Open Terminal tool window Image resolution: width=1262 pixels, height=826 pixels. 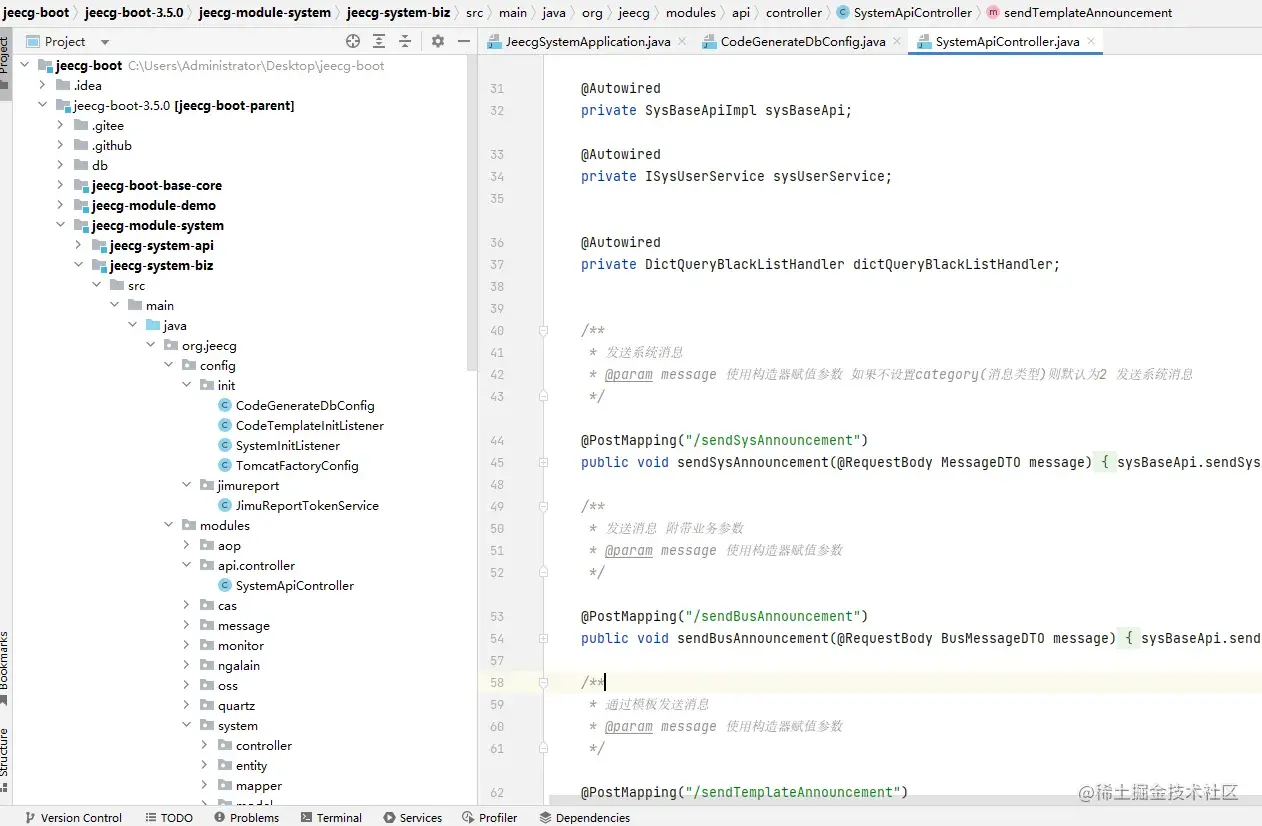click(x=331, y=817)
